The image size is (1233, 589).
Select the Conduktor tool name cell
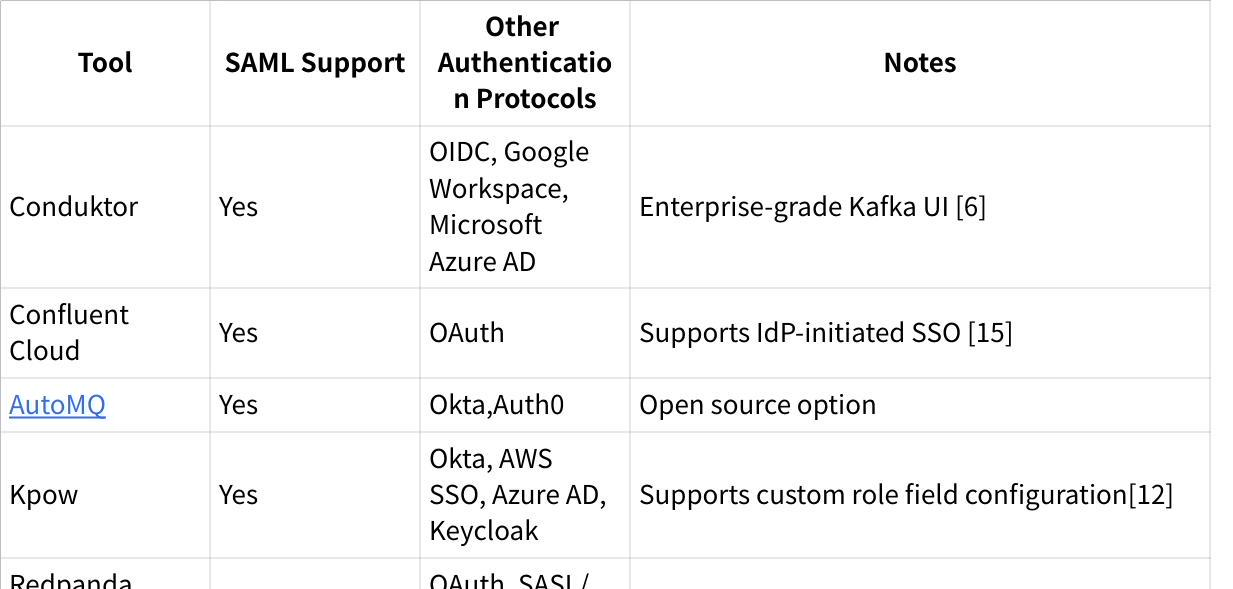(74, 207)
